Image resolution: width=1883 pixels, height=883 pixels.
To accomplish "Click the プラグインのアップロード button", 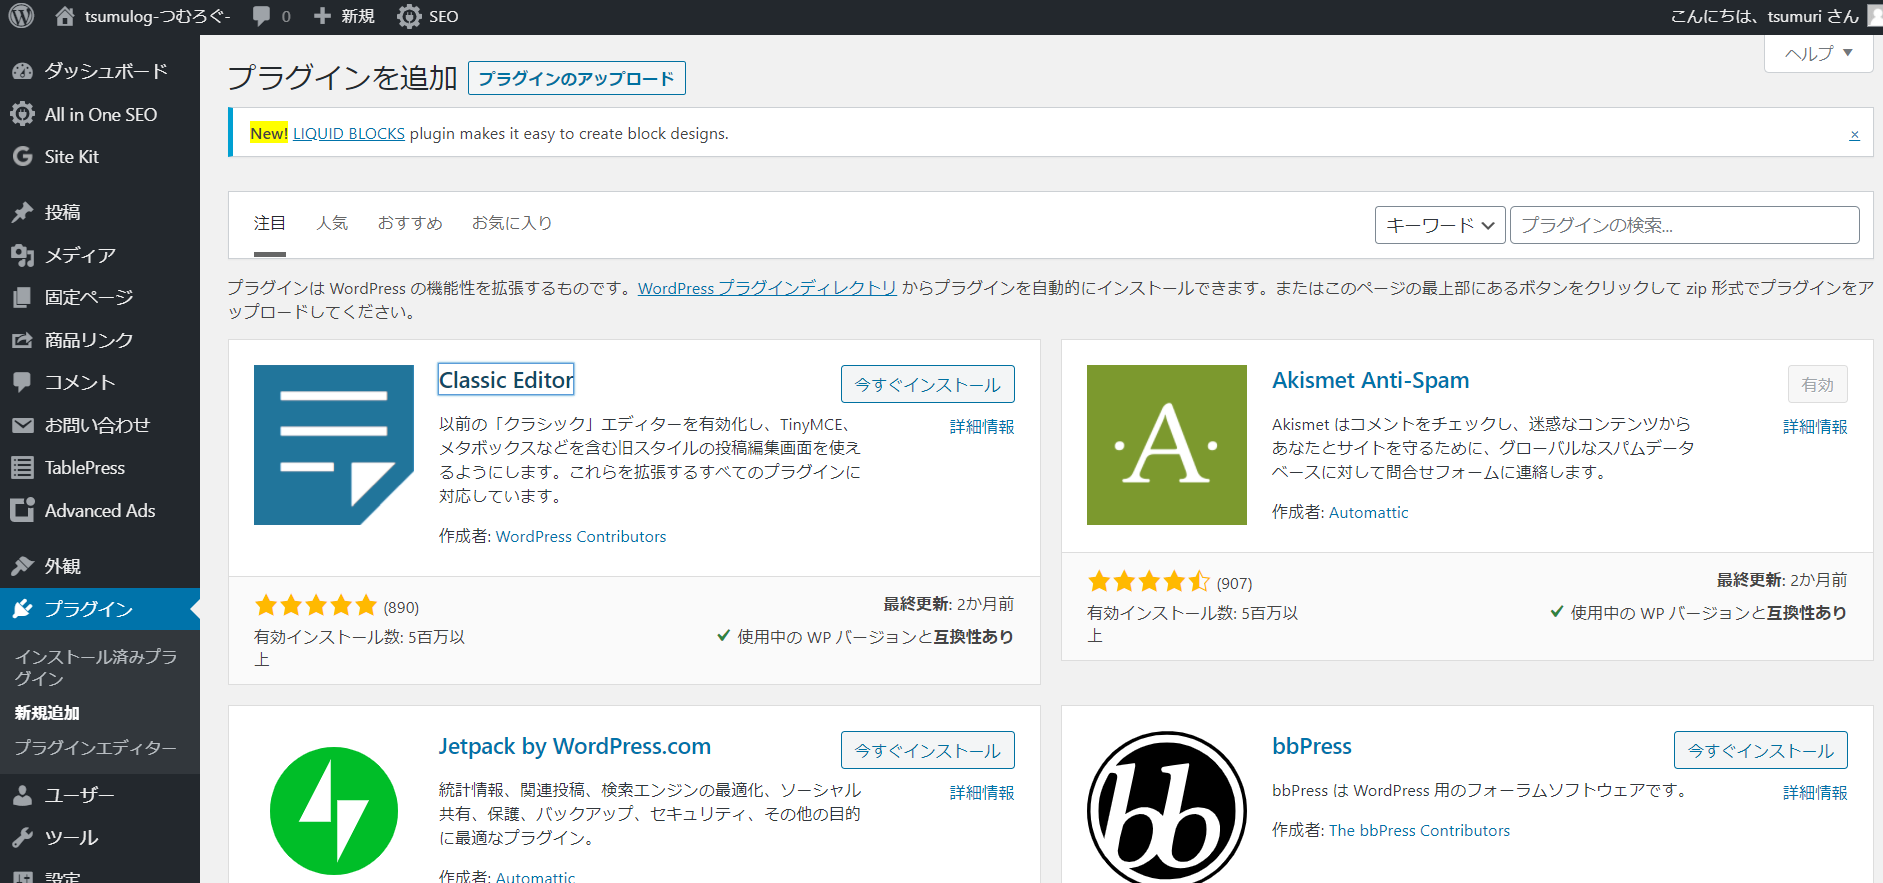I will pos(577,78).
